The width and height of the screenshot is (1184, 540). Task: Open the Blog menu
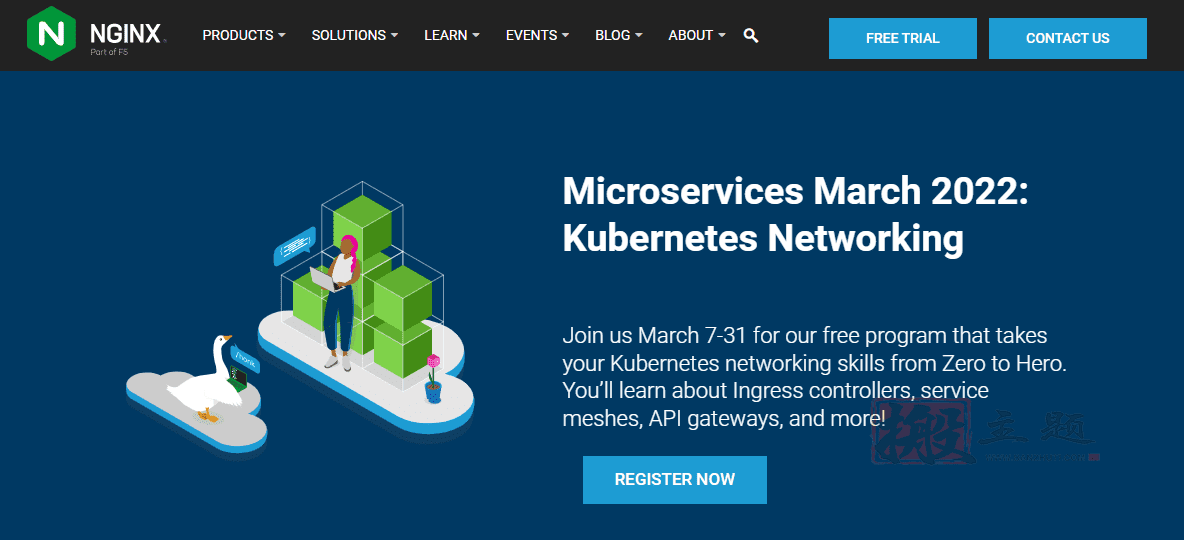(618, 35)
